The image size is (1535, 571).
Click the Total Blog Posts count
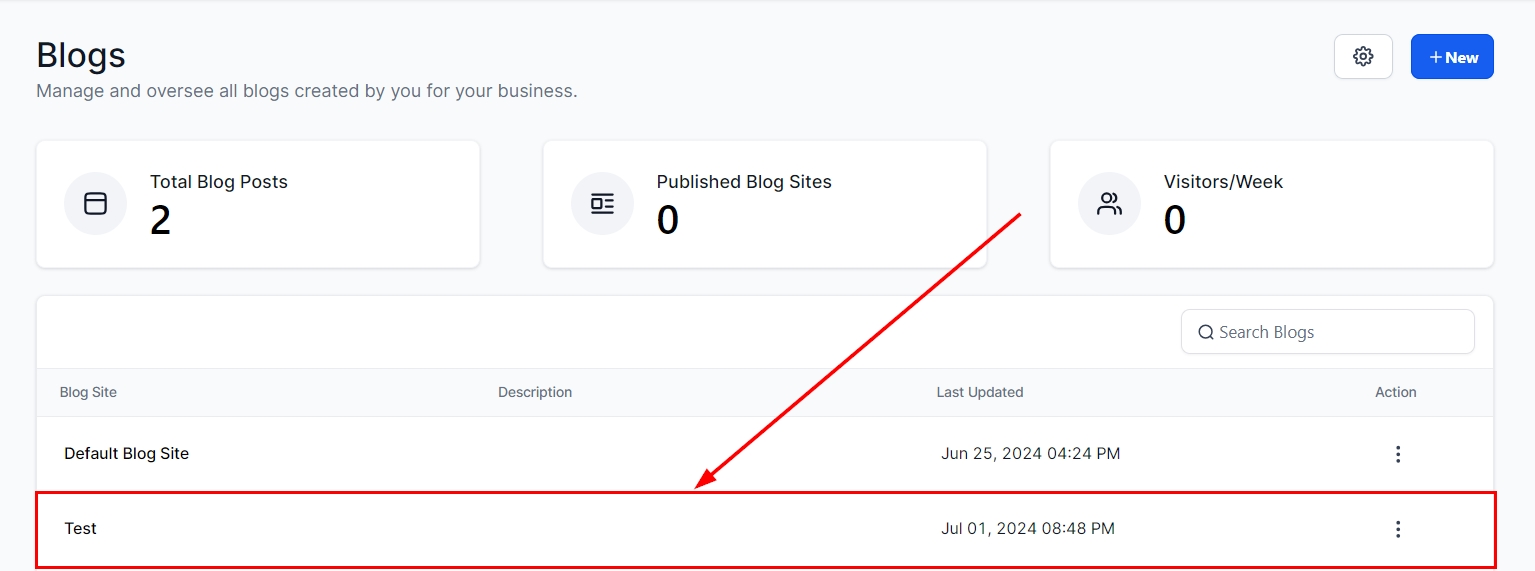[160, 221]
